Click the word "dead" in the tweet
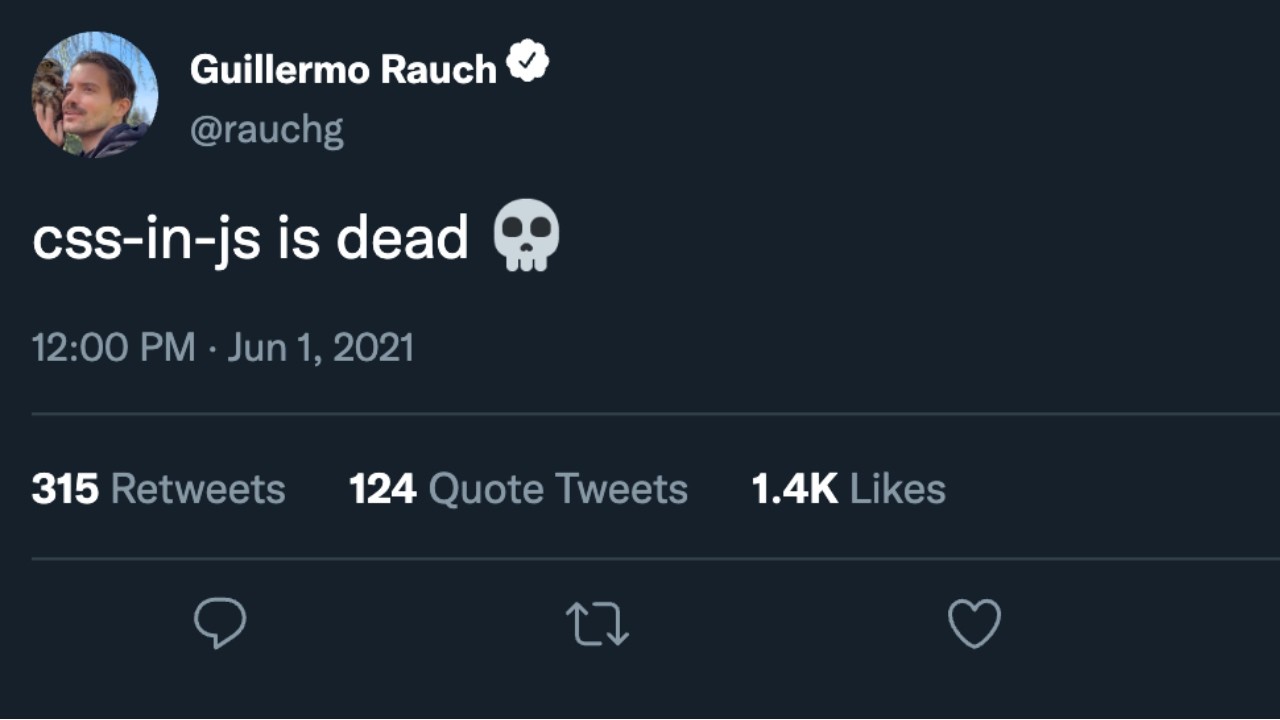The image size is (1280, 720). tap(402, 238)
